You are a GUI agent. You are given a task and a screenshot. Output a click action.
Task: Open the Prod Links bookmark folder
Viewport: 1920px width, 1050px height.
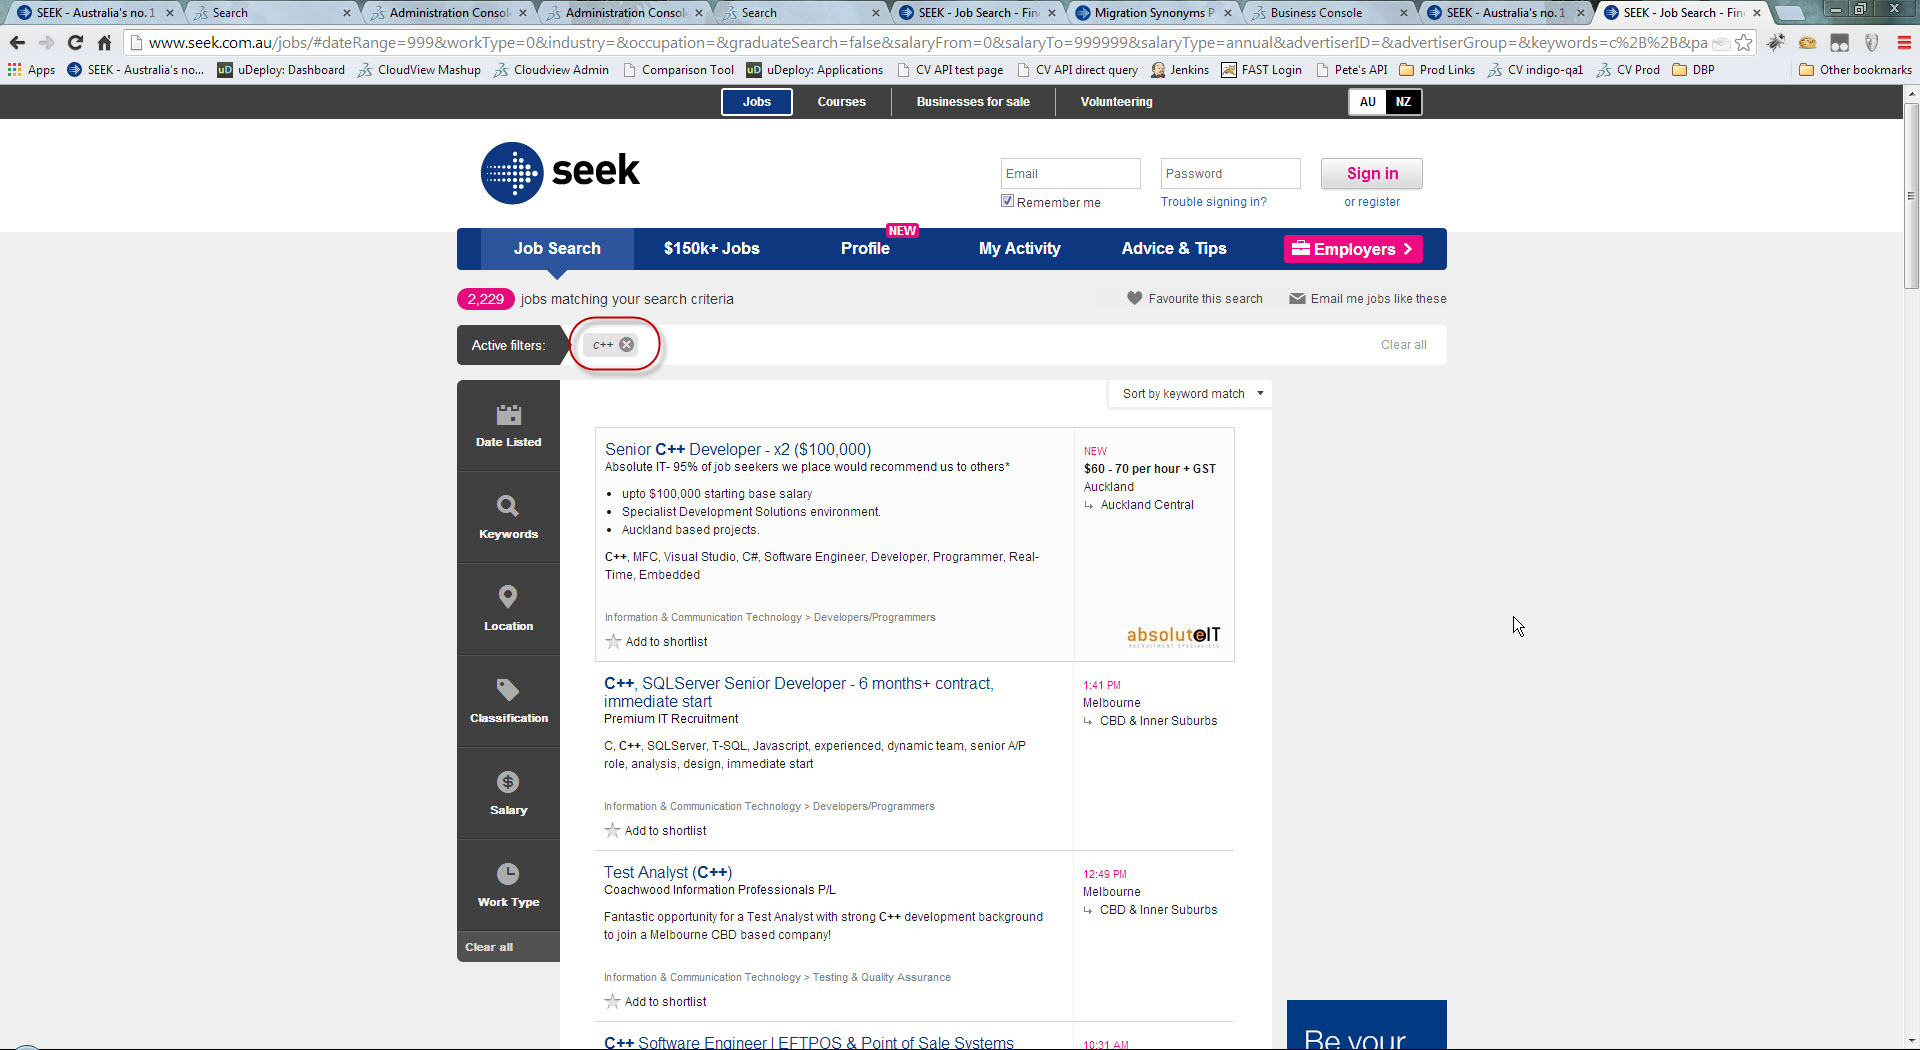(1437, 70)
